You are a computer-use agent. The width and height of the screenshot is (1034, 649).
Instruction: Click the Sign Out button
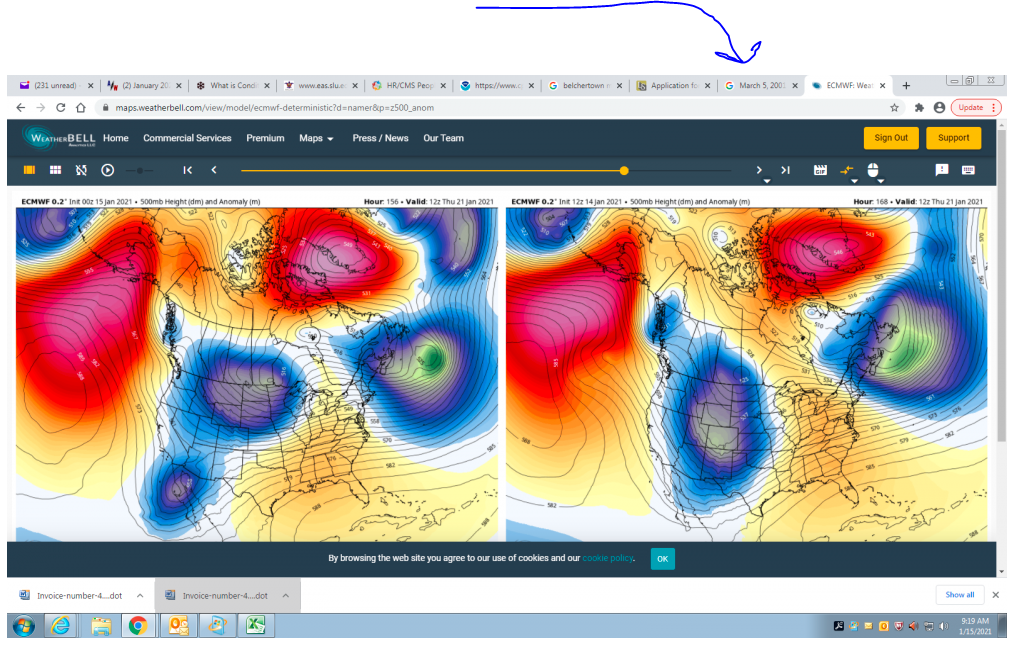tap(891, 138)
